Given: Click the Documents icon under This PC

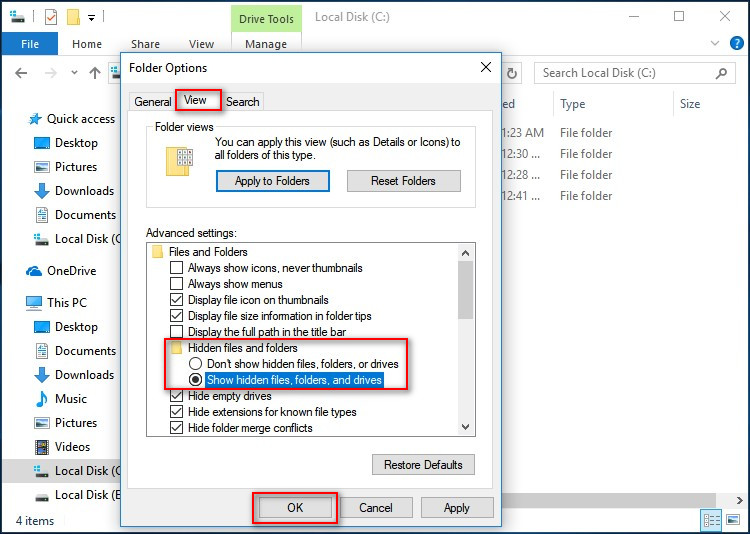Looking at the screenshot, I should (42, 351).
